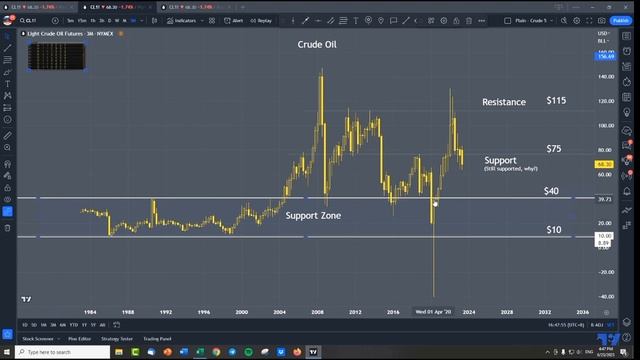
Task: Click the layout square icon
Action: point(507,21)
